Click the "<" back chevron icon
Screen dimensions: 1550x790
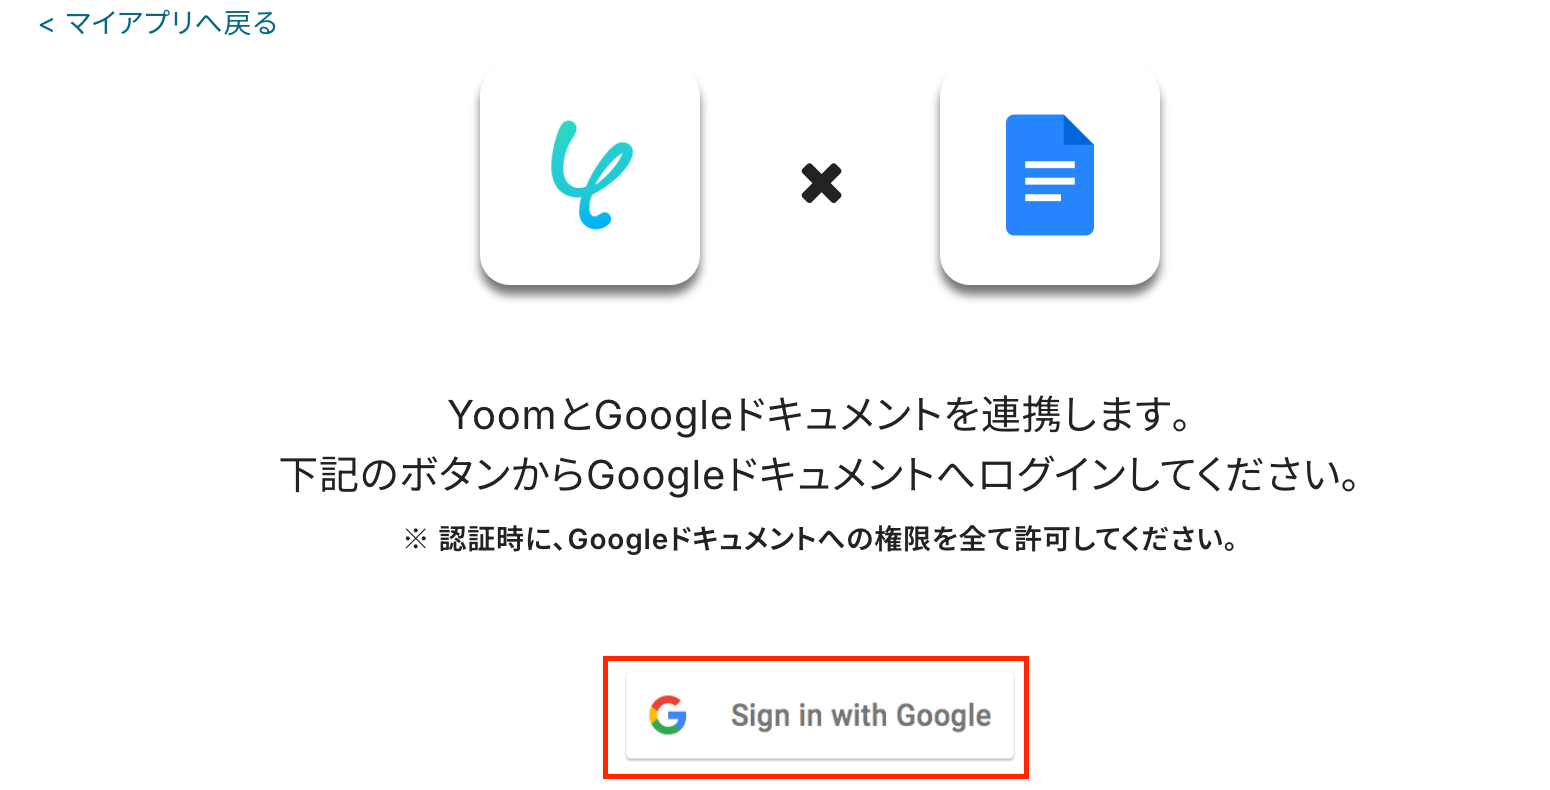click(x=46, y=25)
